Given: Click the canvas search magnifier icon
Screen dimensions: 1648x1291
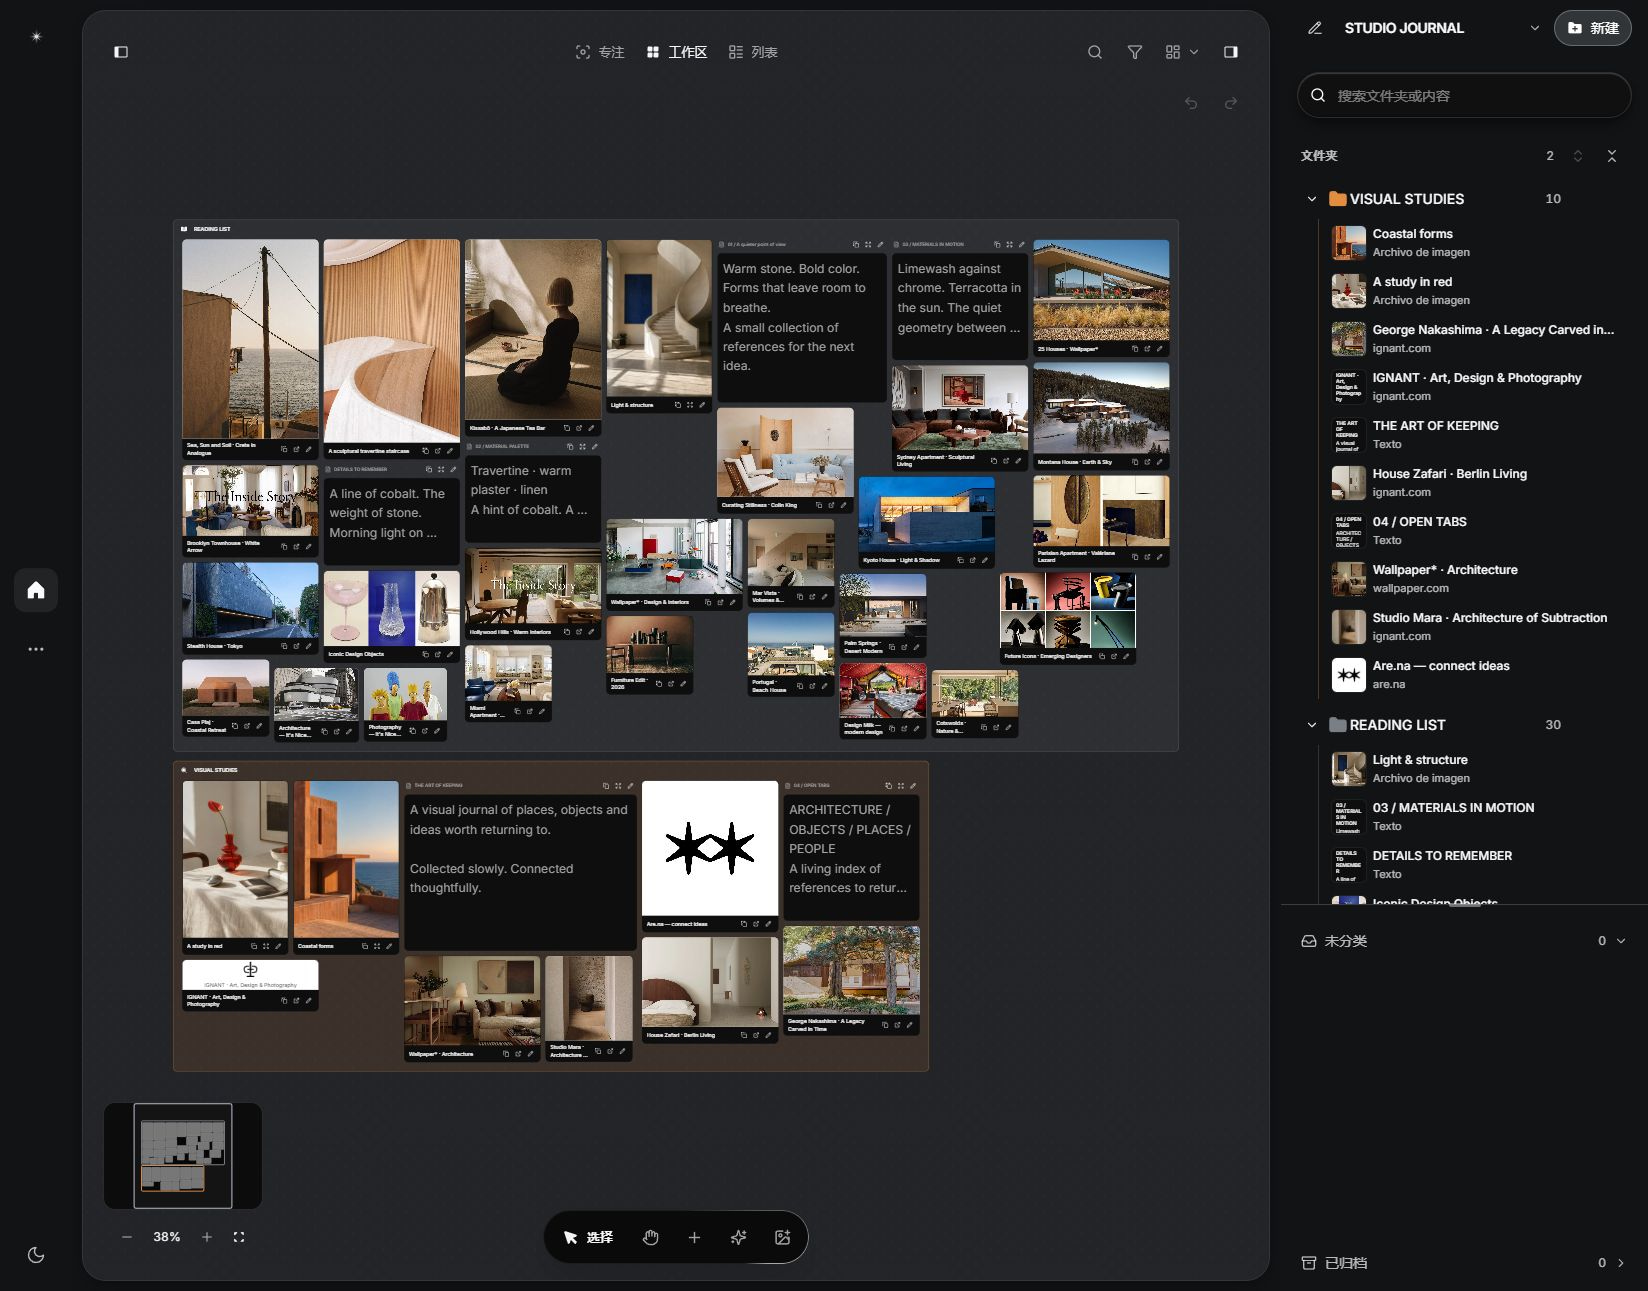Looking at the screenshot, I should 1095,52.
